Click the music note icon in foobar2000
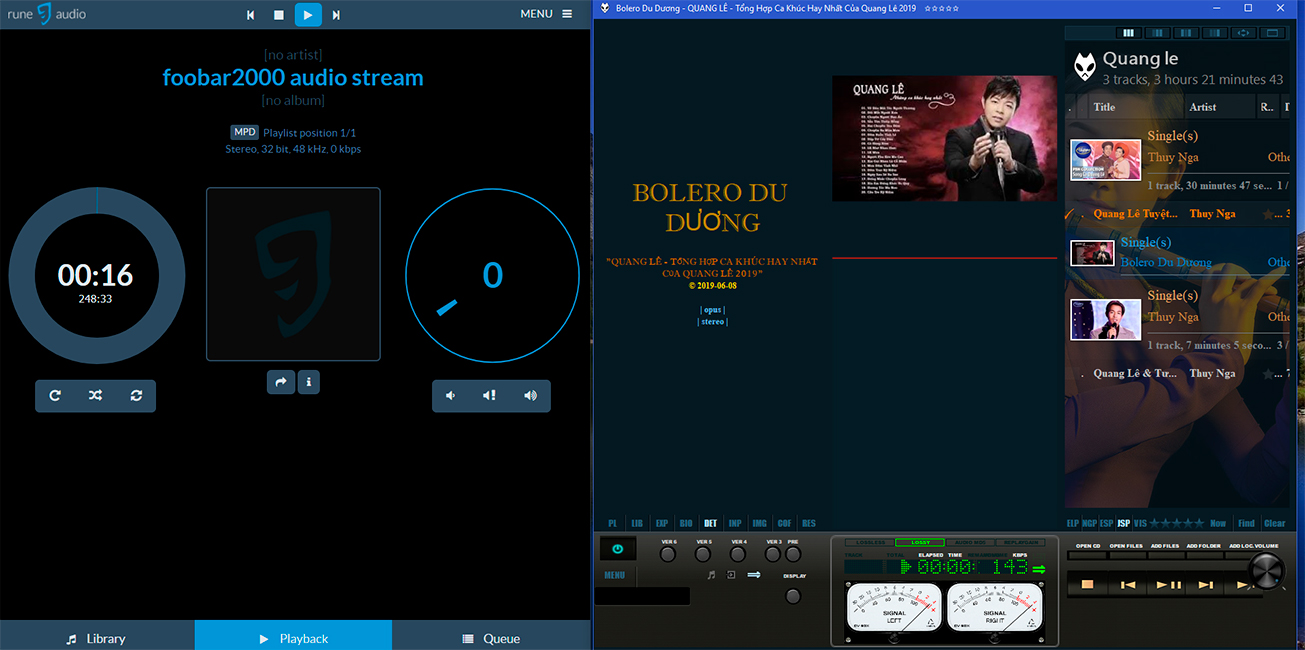 (711, 575)
